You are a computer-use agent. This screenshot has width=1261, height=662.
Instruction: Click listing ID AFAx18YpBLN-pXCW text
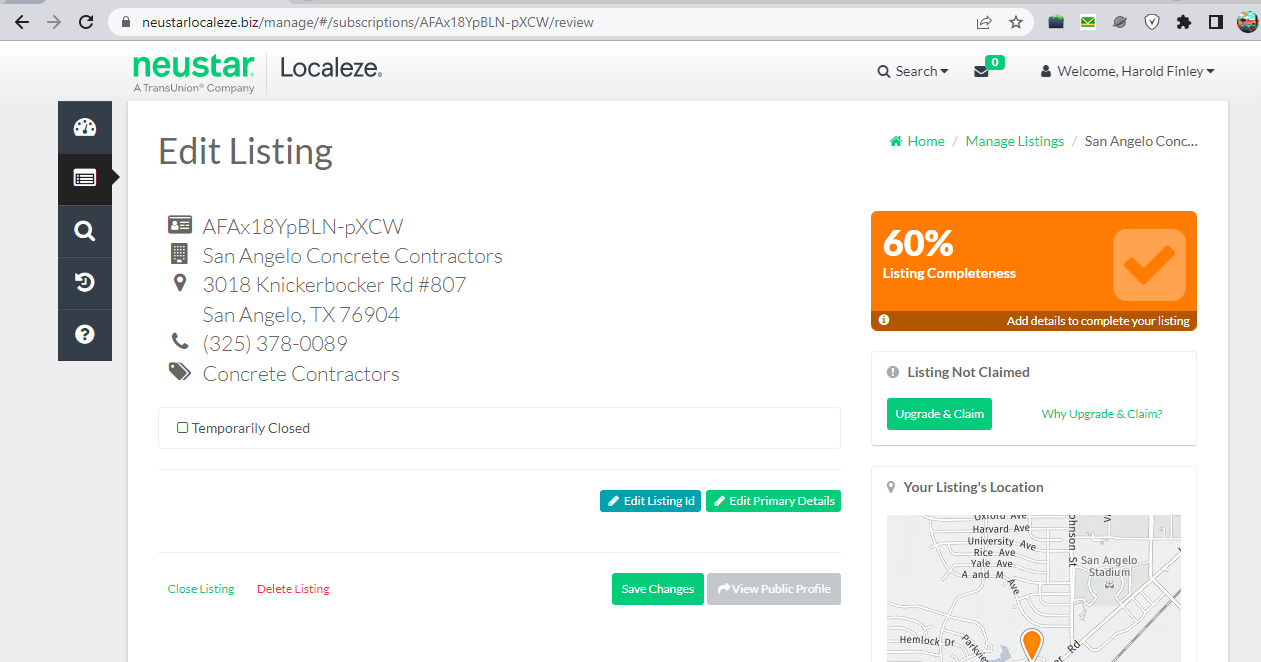coord(303,227)
